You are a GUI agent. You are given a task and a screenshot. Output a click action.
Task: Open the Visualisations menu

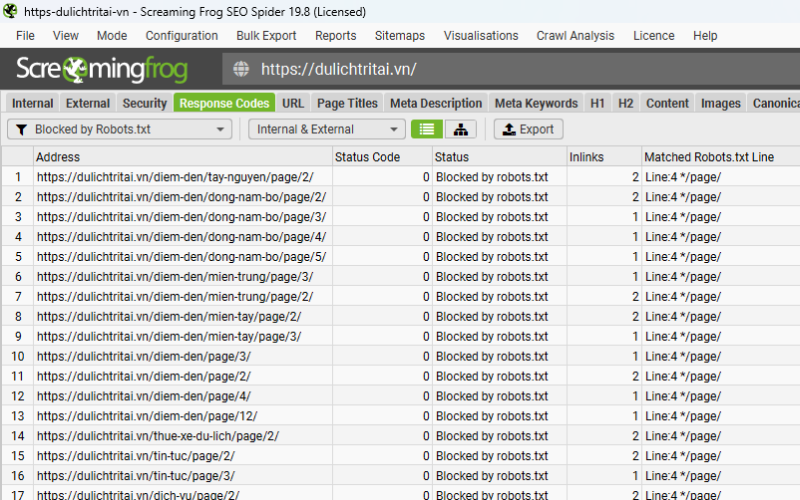pyautogui.click(x=481, y=36)
